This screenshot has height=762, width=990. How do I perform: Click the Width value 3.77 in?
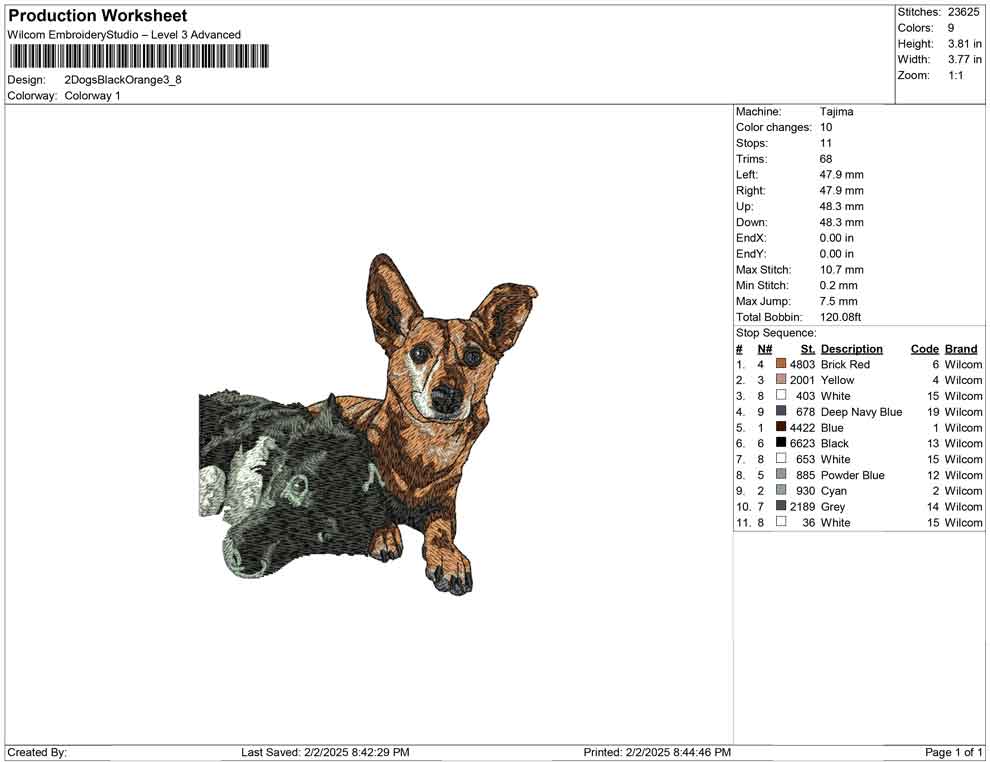[965, 59]
